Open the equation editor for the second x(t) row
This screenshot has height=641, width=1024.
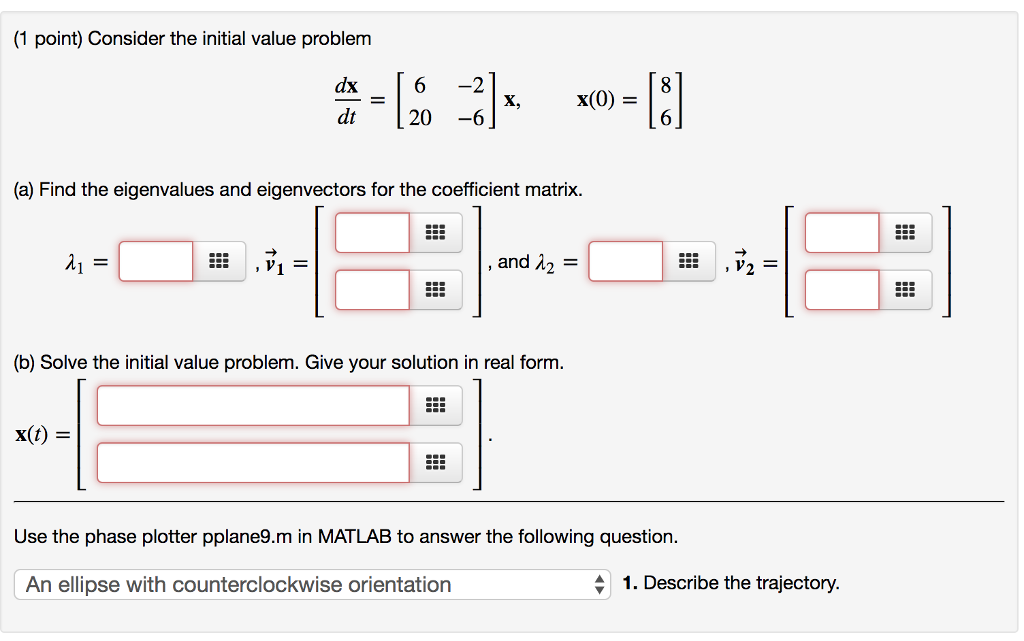(436, 462)
